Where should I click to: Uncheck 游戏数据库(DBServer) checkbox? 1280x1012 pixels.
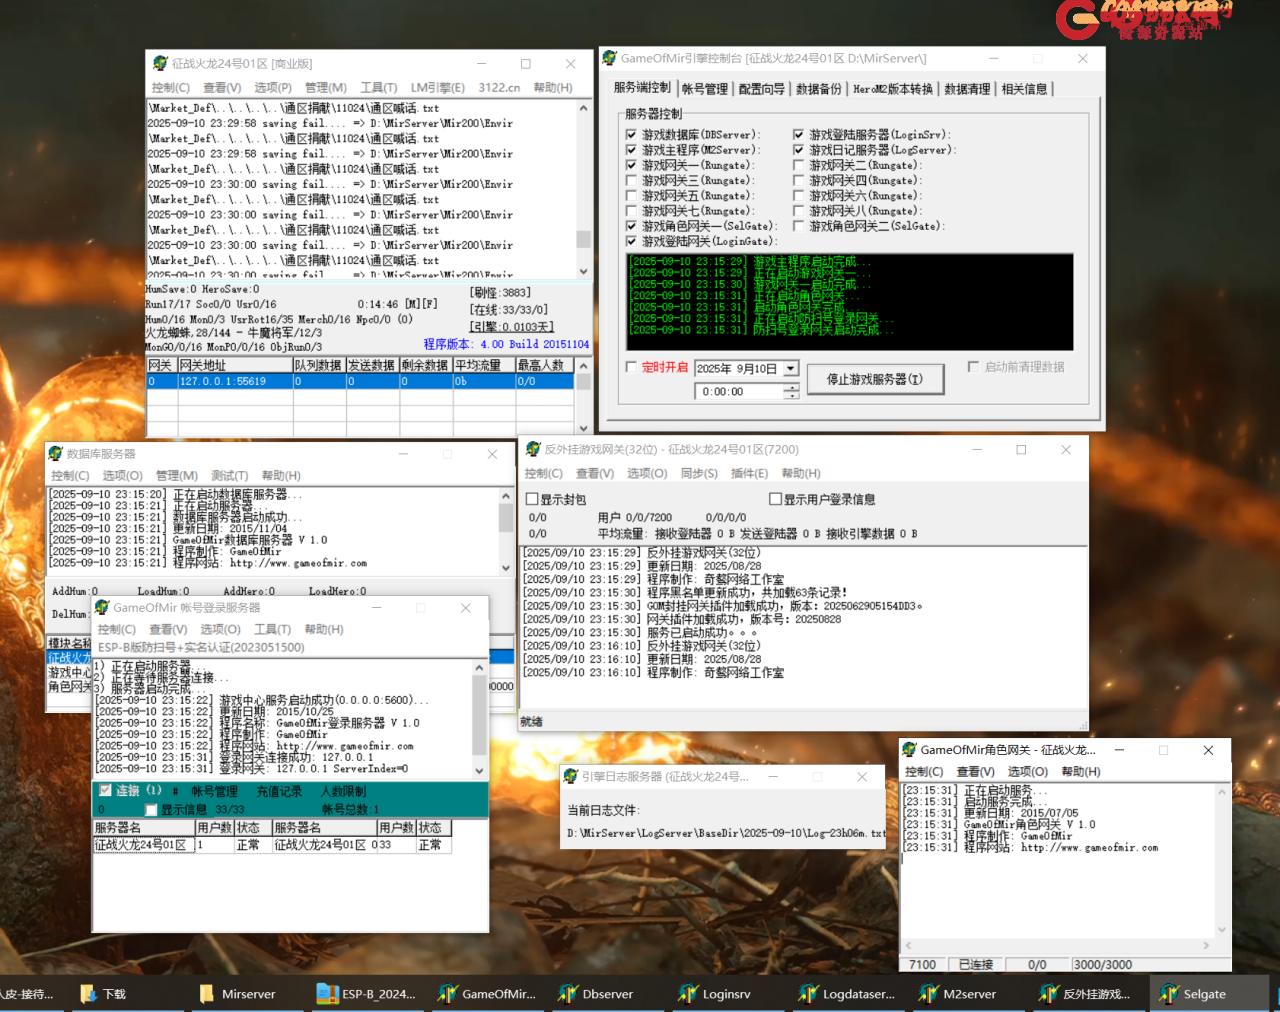coord(631,135)
